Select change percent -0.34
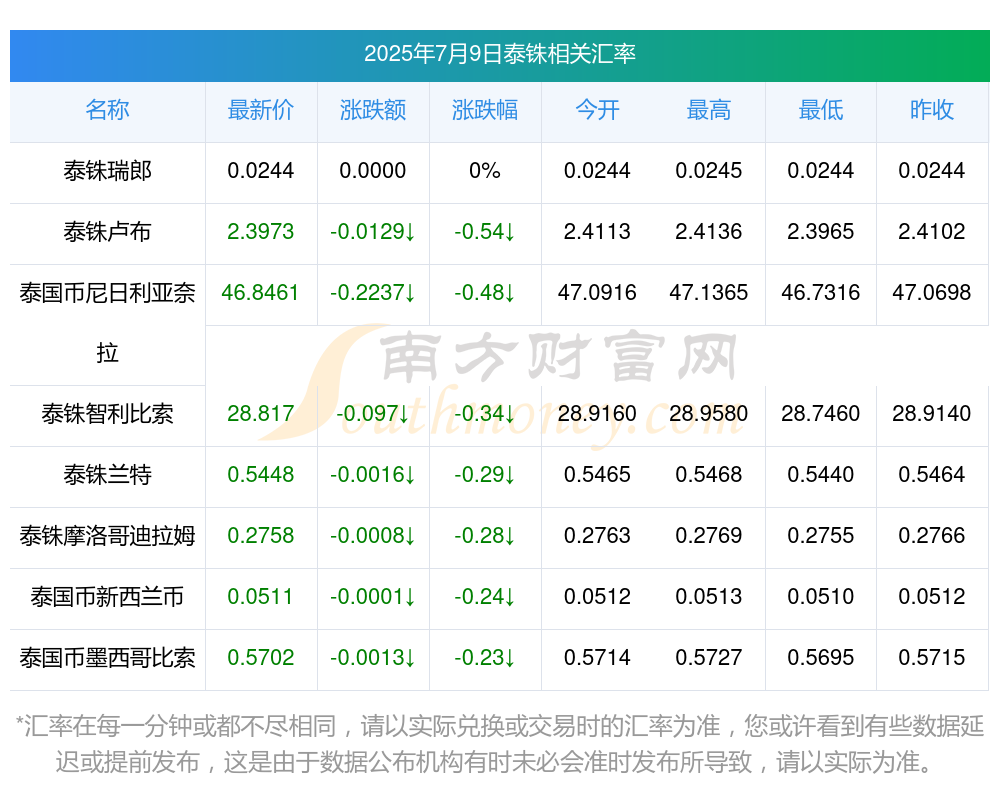This screenshot has height=793, width=1000. (x=485, y=413)
